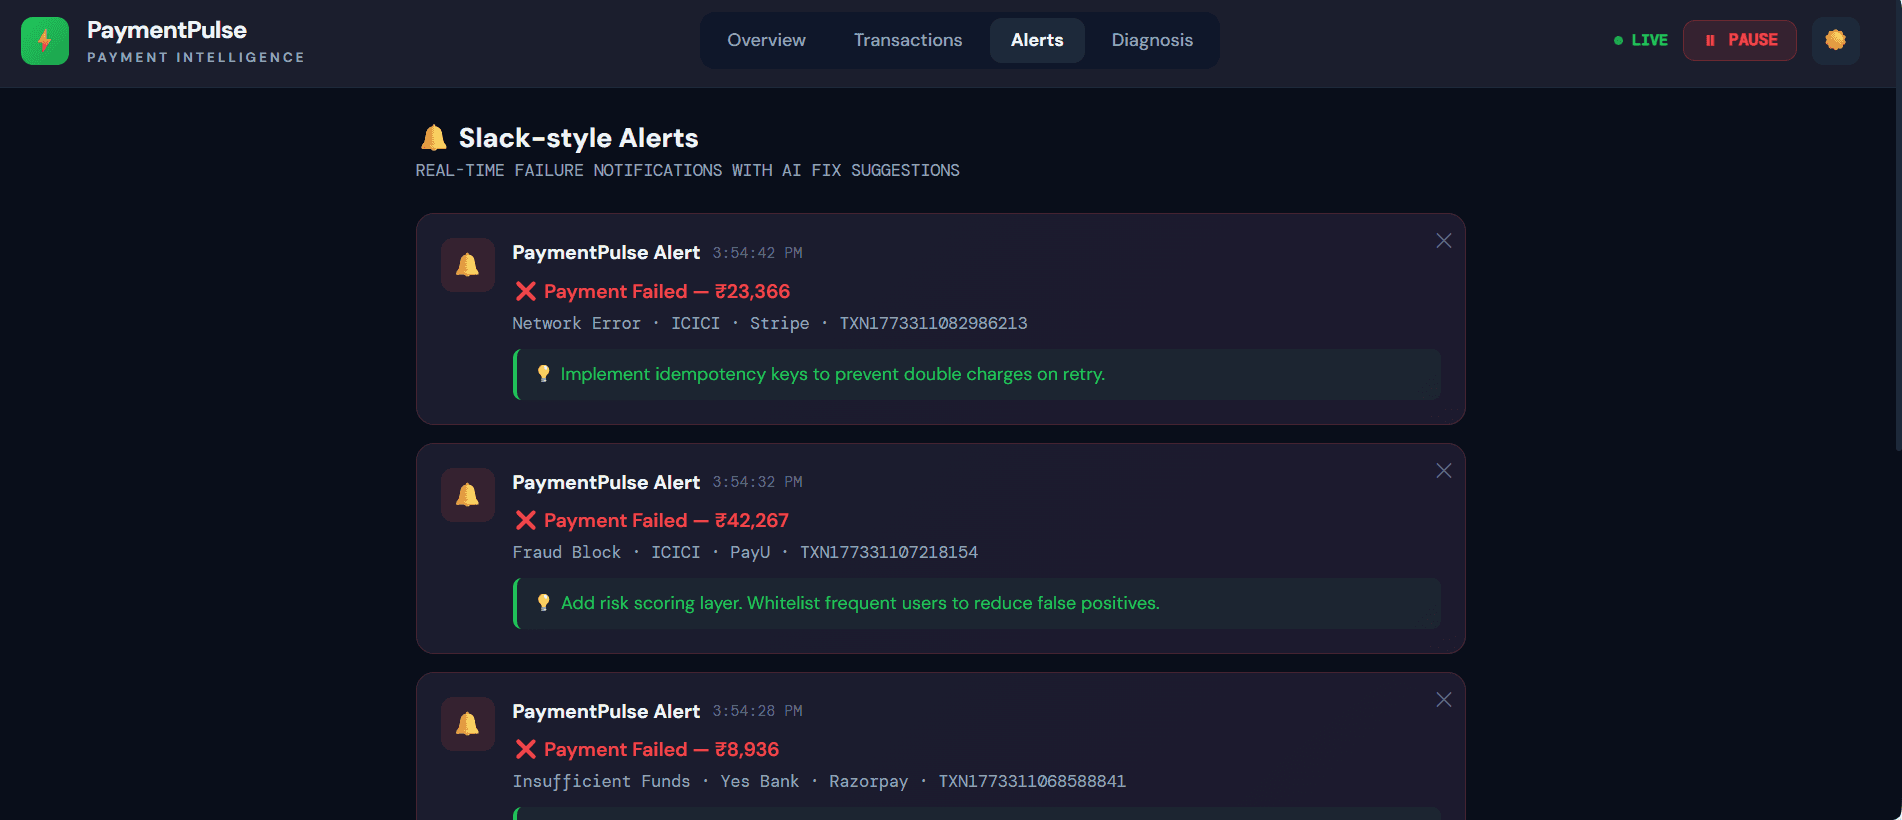Click the 'Payment Failed — ₹42,267' text
The image size is (1902, 820).
(666, 520)
